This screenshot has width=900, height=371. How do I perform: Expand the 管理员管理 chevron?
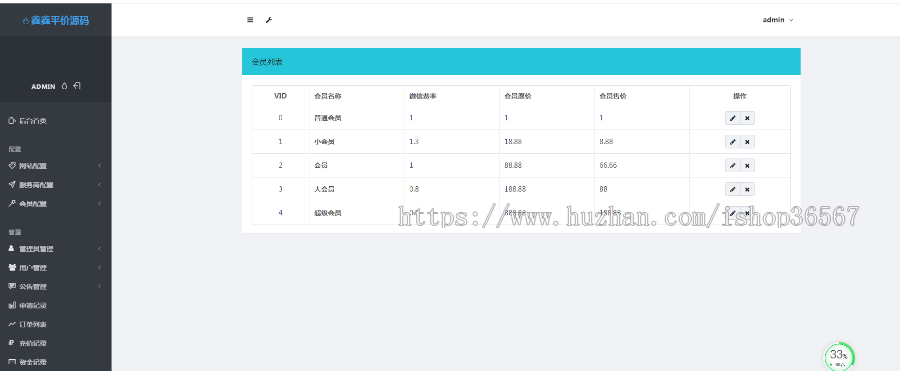[x=99, y=249]
